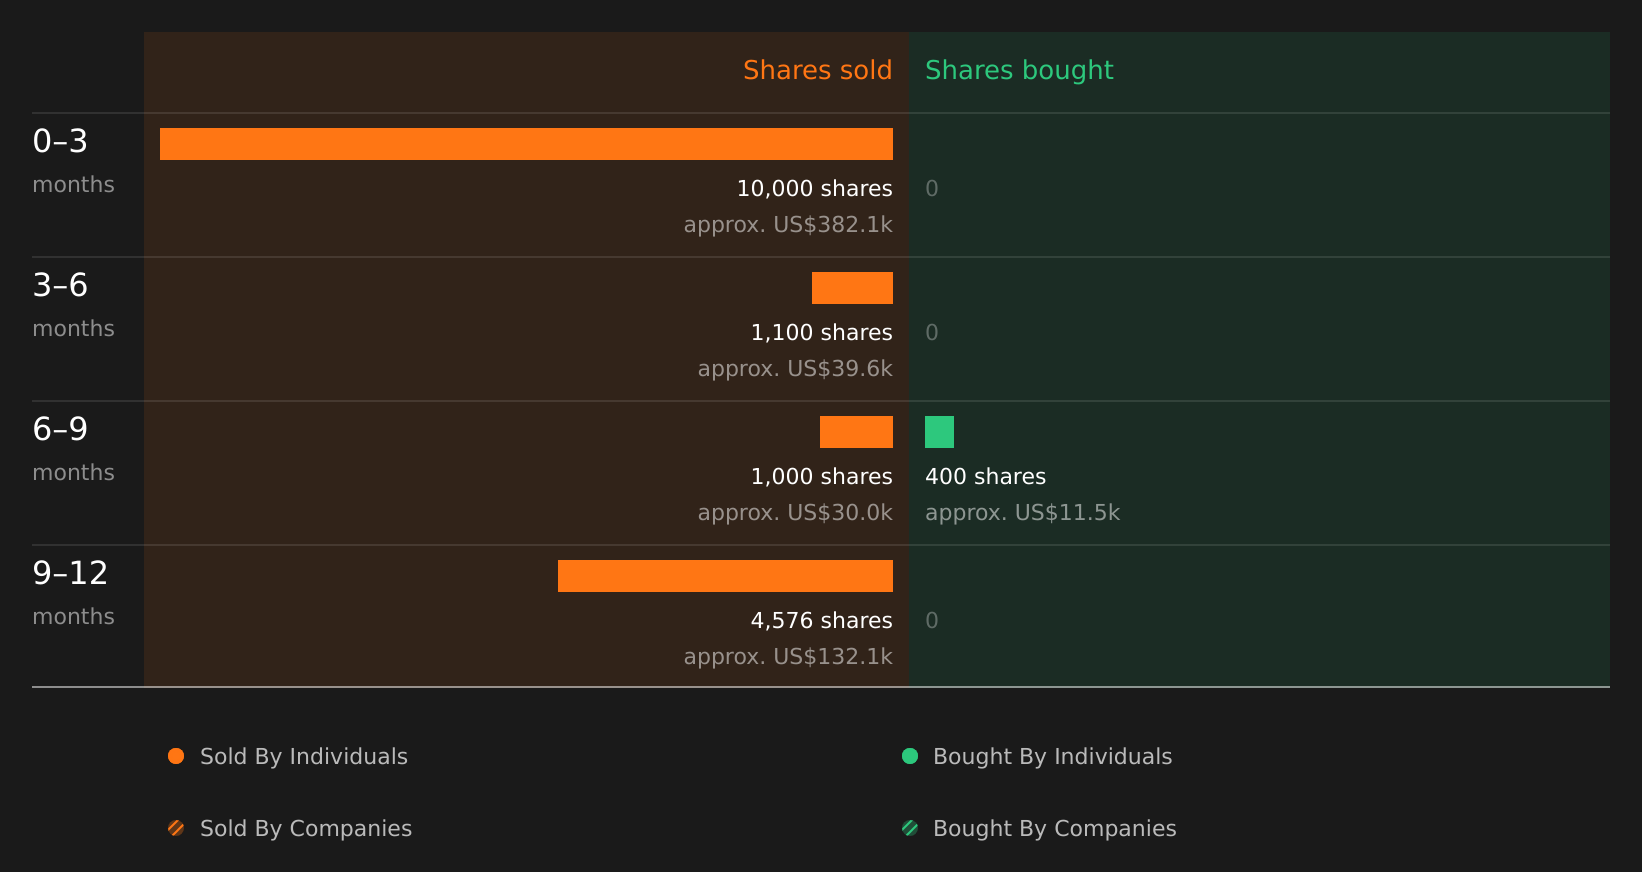Toggle the Sold By Companies legend label
1642x872 pixels.
(306, 829)
